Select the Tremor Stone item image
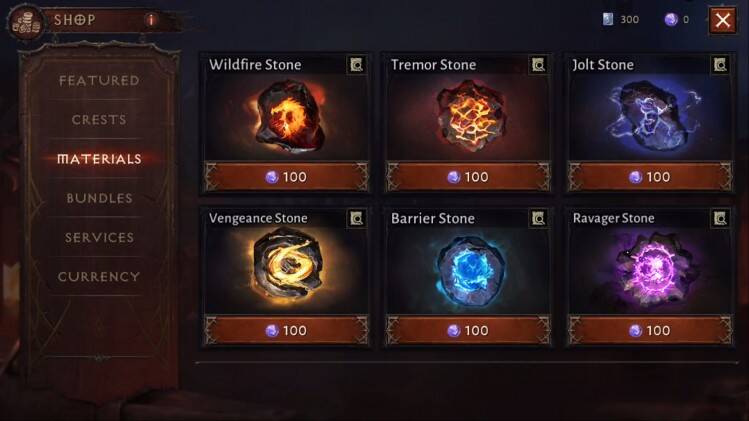 [471, 116]
